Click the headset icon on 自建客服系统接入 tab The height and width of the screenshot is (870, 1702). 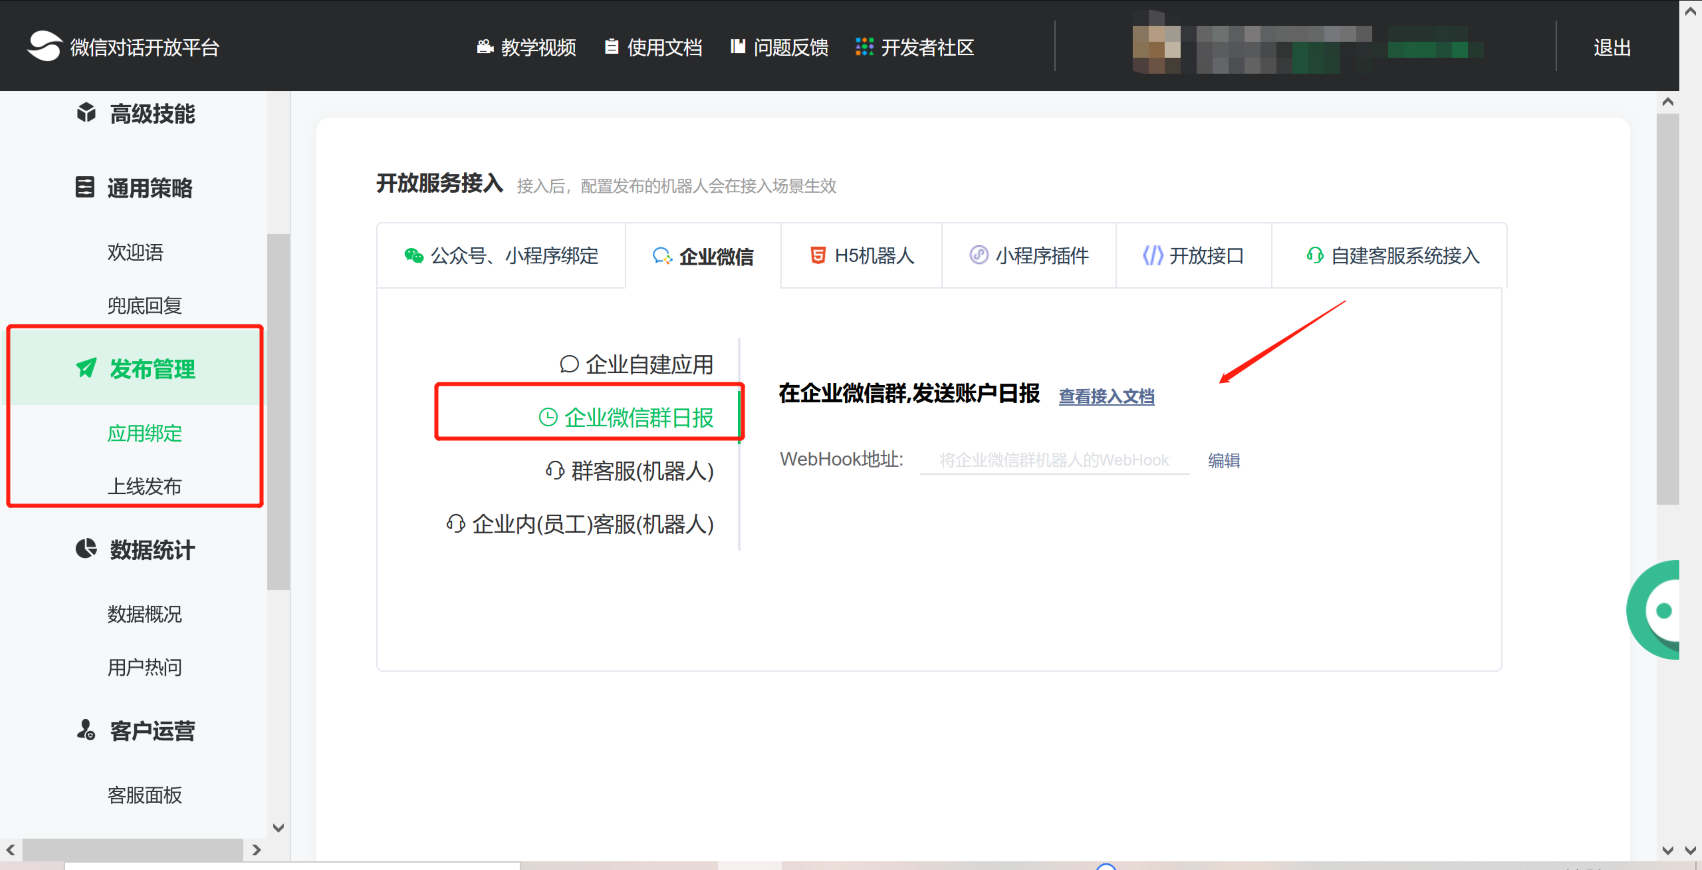[x=1315, y=256]
